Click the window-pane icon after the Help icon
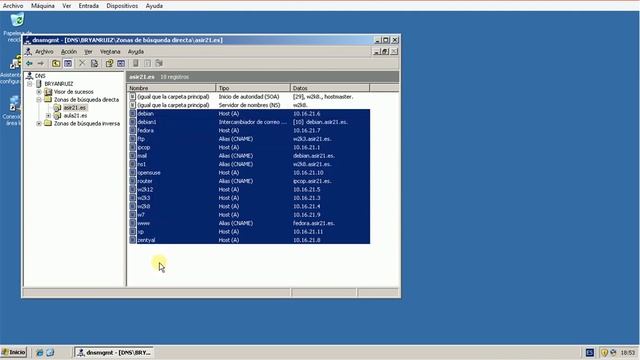640x360 pixels. [121, 63]
